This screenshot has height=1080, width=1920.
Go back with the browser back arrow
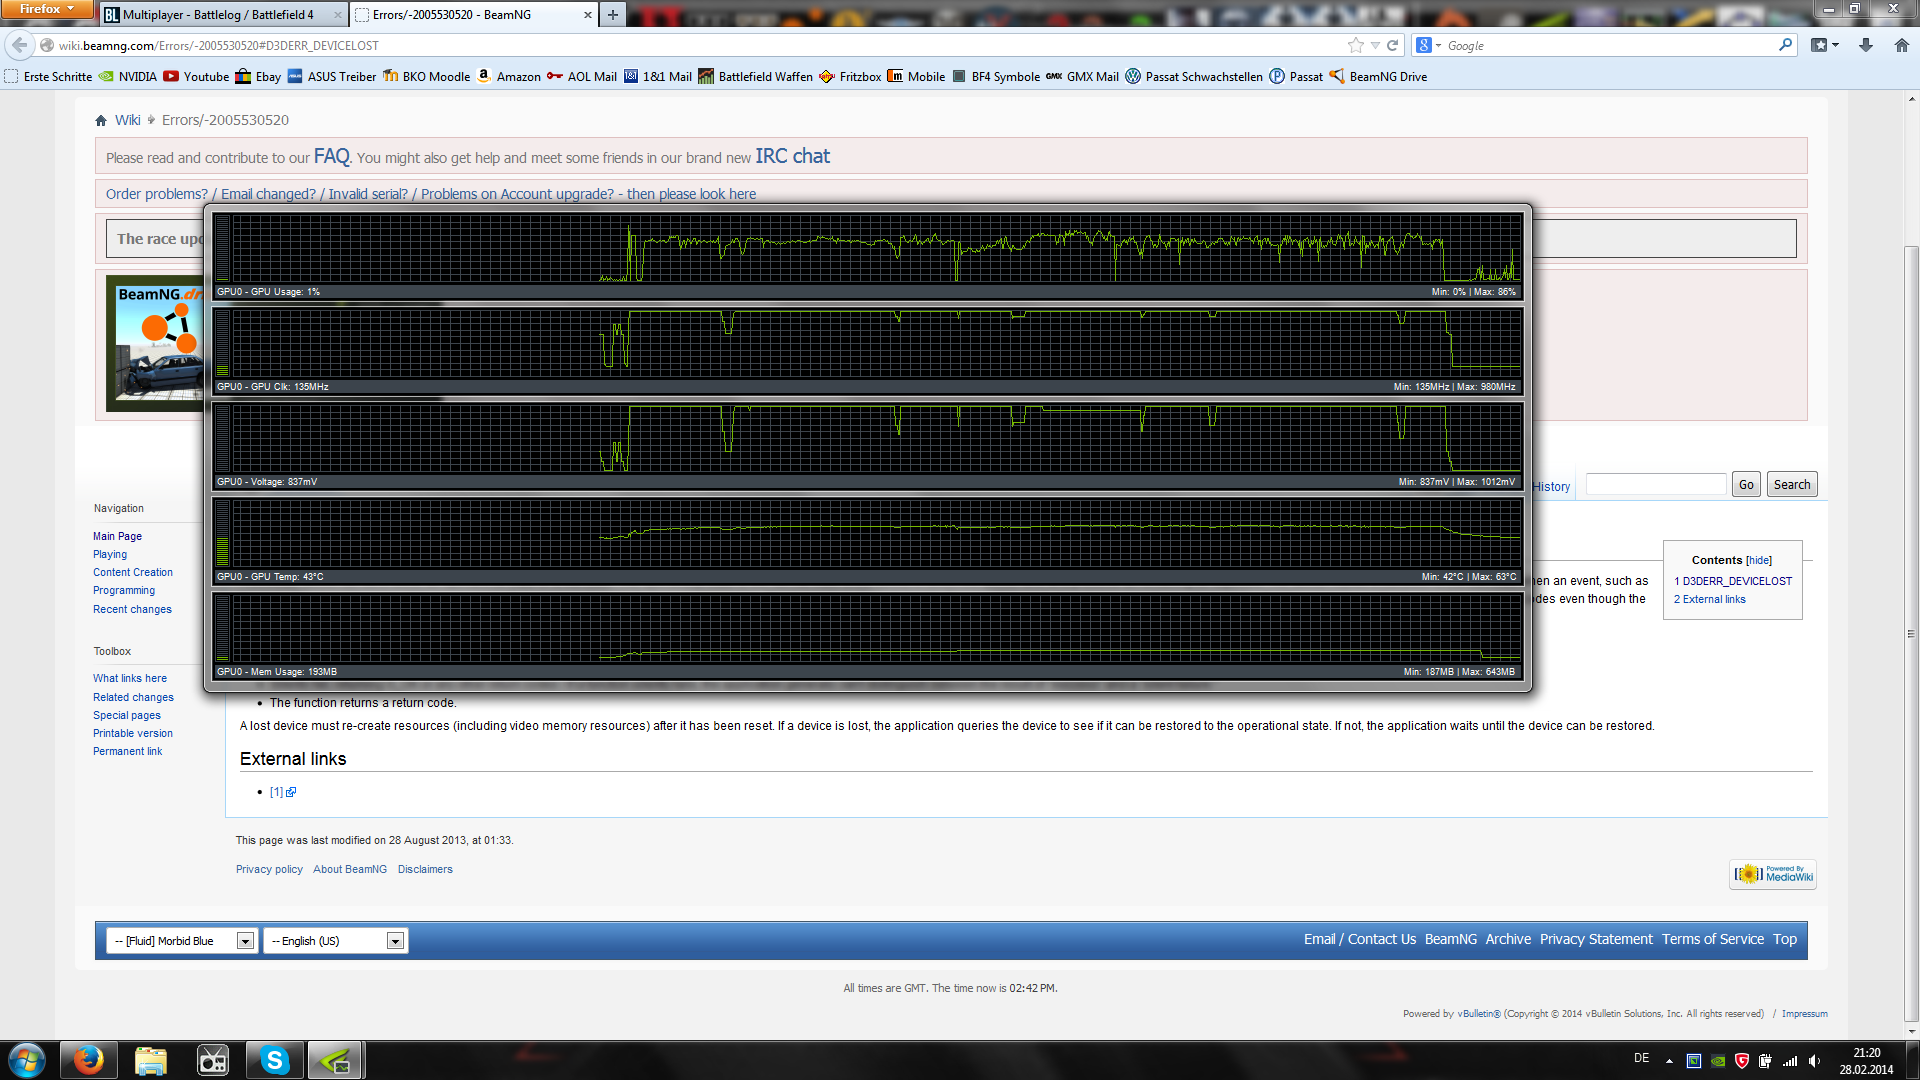click(x=19, y=45)
